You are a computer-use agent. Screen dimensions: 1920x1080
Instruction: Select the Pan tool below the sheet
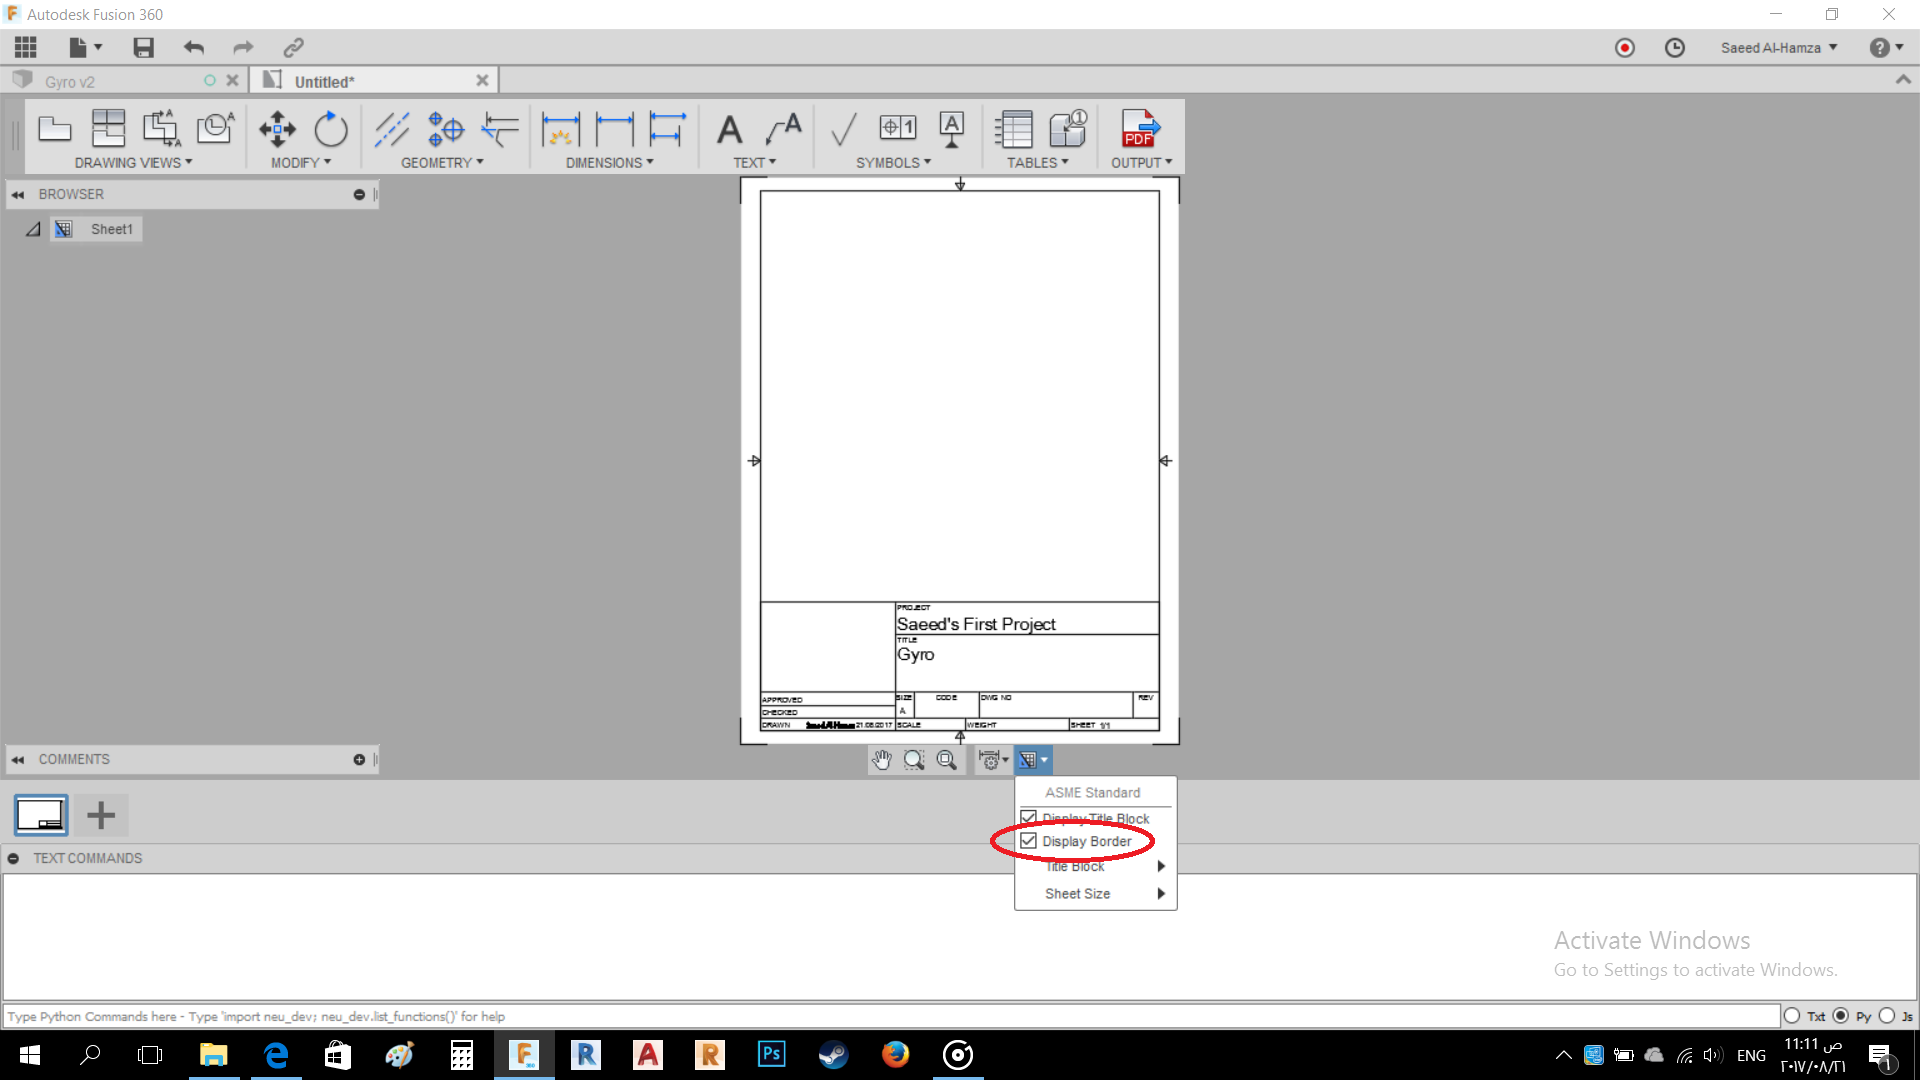click(x=881, y=760)
